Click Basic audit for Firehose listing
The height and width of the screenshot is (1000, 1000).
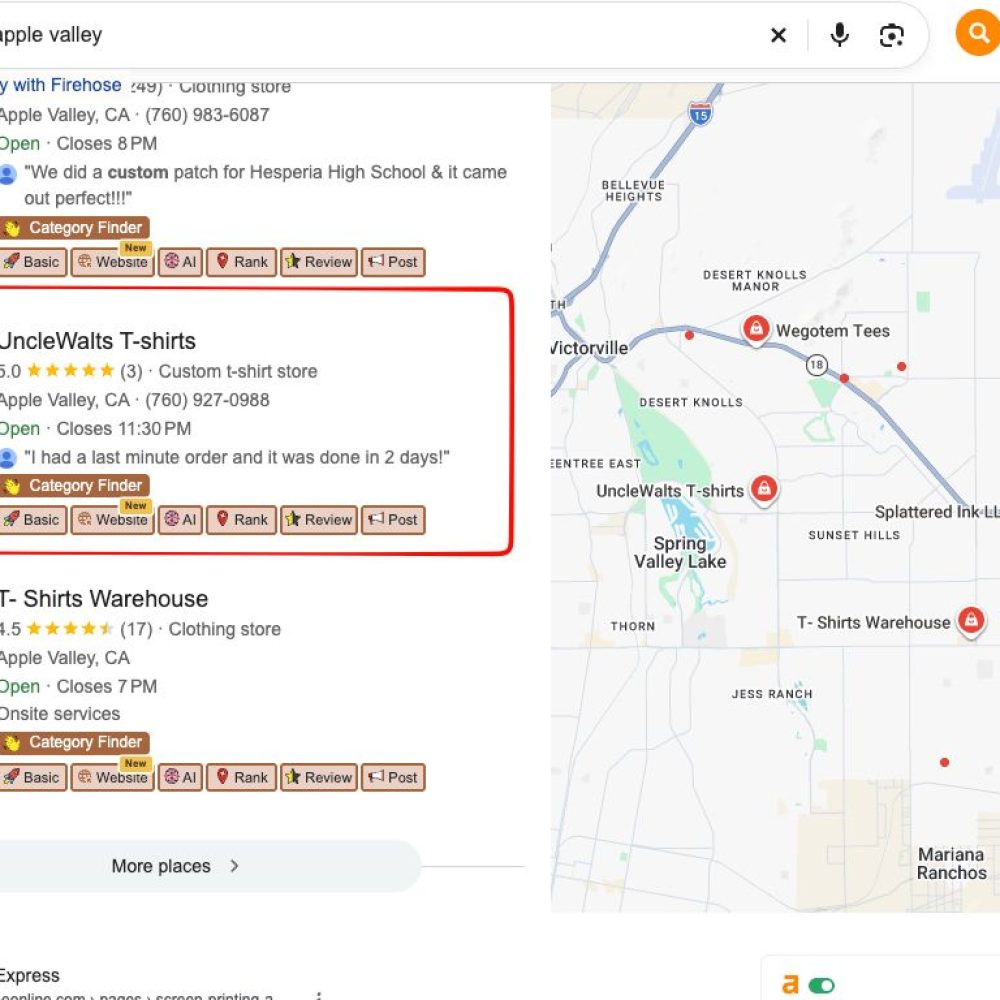(33, 262)
